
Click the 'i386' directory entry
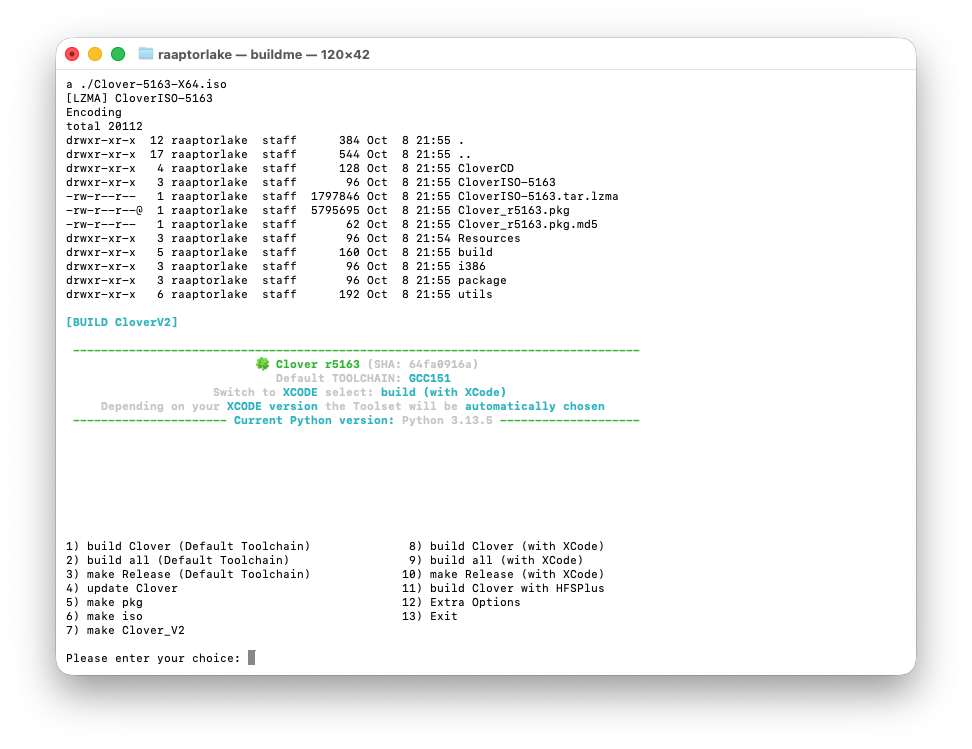pos(472,267)
